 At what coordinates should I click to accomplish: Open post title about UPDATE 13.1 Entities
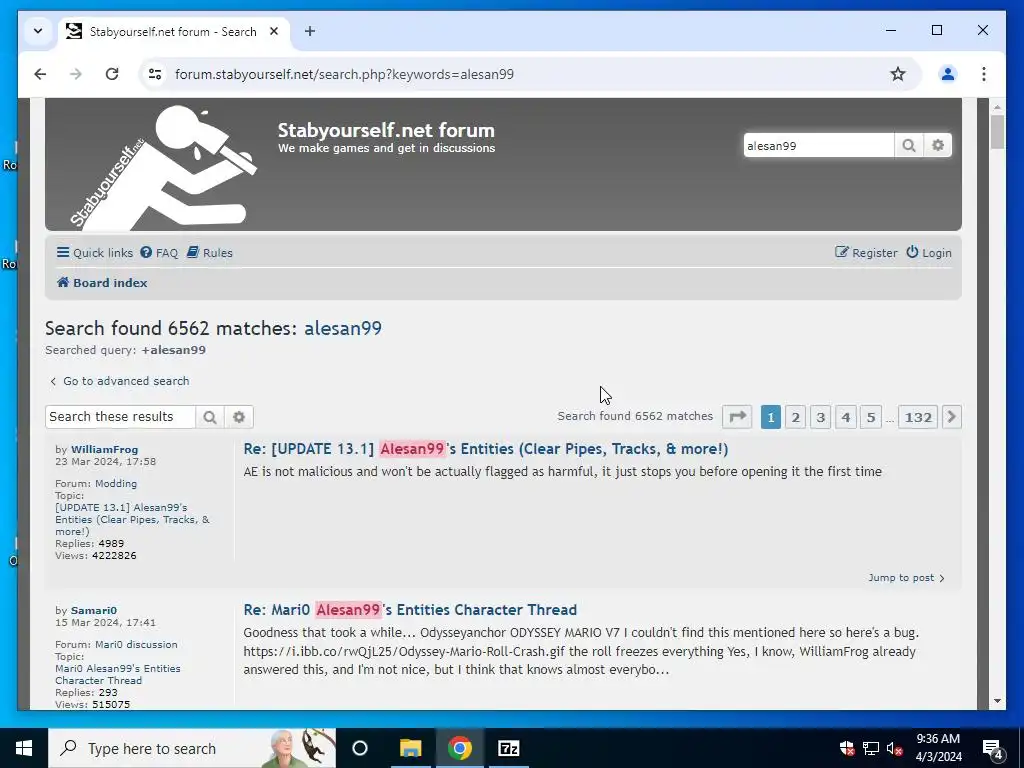point(486,449)
